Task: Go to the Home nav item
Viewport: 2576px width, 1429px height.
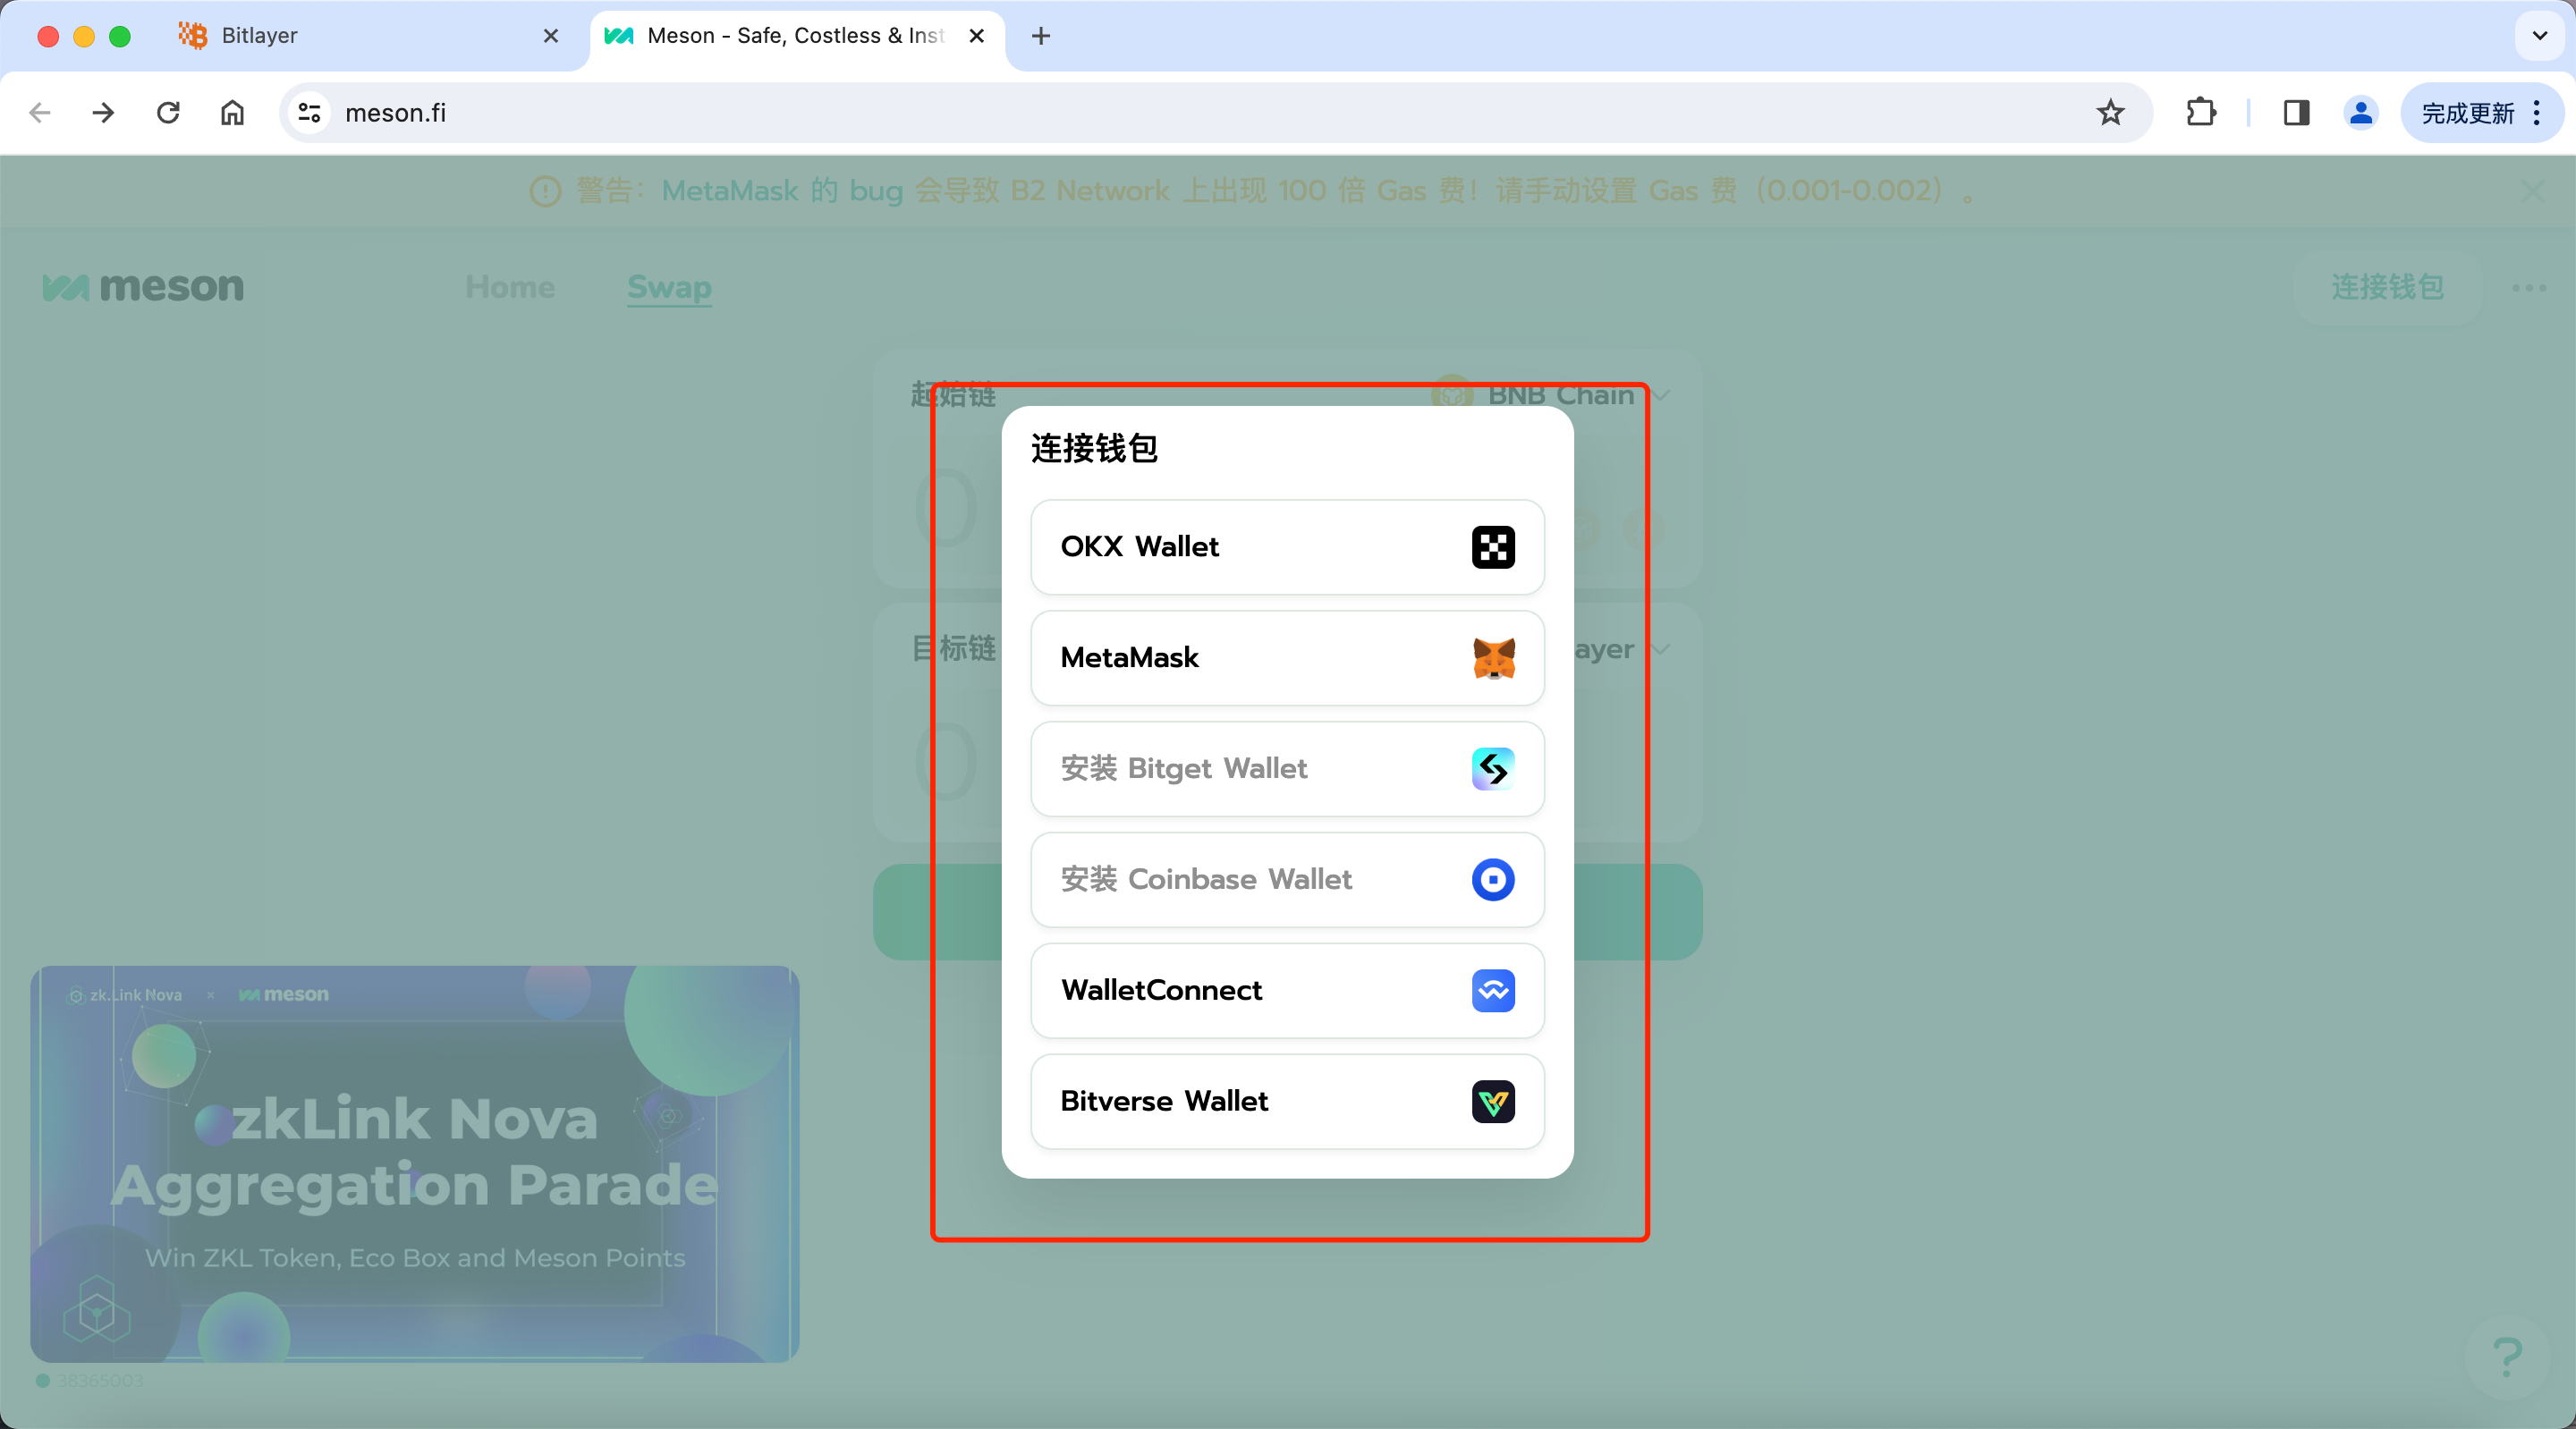Action: [509, 287]
